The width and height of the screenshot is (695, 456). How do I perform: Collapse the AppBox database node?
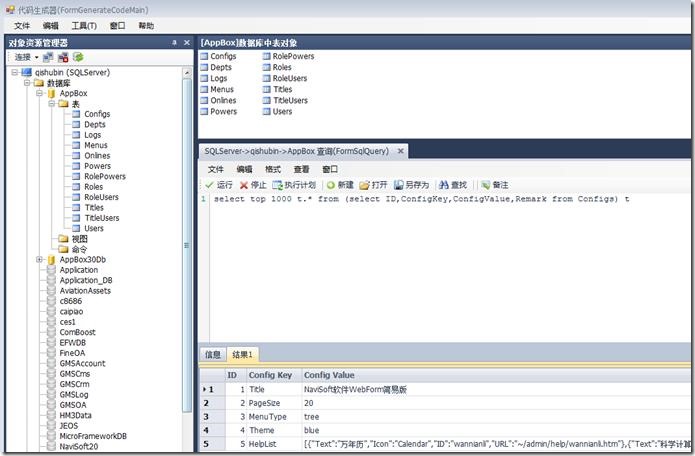(x=39, y=93)
